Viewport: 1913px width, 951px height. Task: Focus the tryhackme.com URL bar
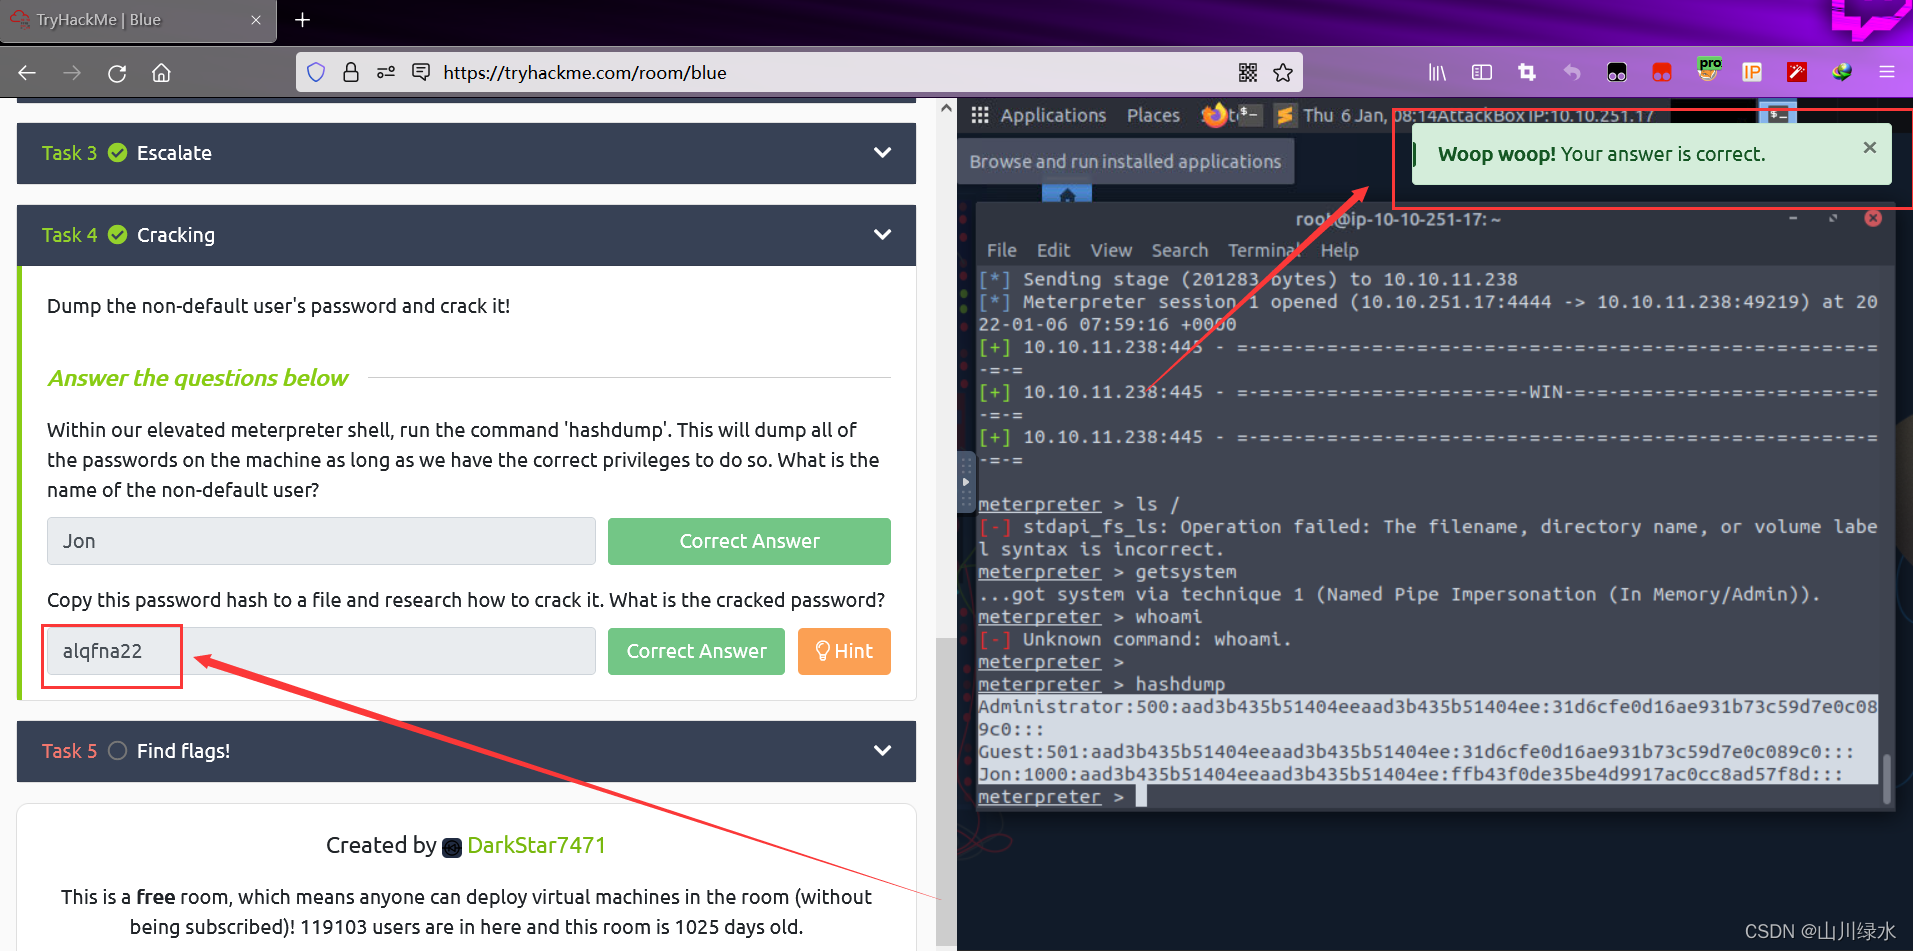point(799,72)
